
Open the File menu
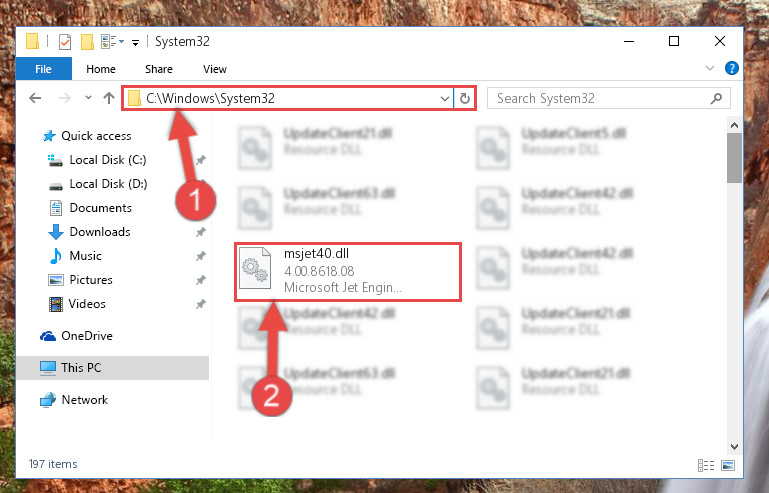(x=44, y=69)
